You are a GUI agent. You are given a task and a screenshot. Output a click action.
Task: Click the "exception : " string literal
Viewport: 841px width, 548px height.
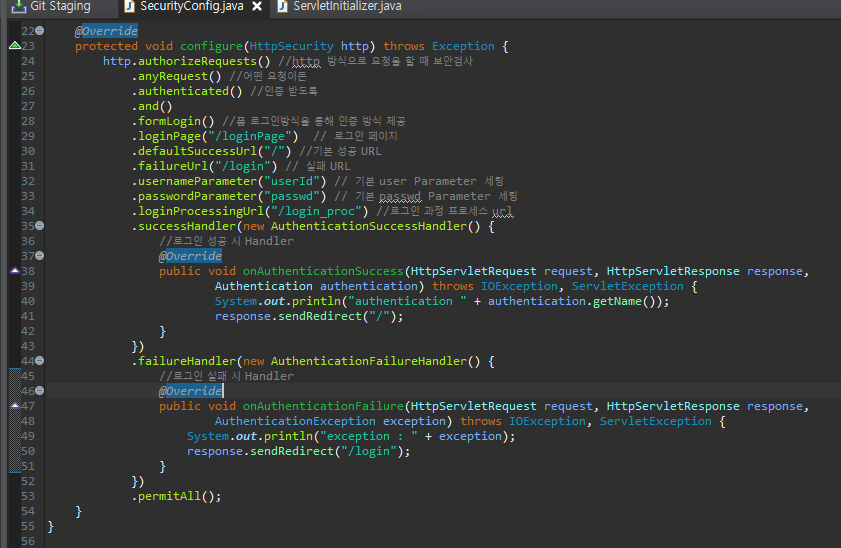click(368, 437)
